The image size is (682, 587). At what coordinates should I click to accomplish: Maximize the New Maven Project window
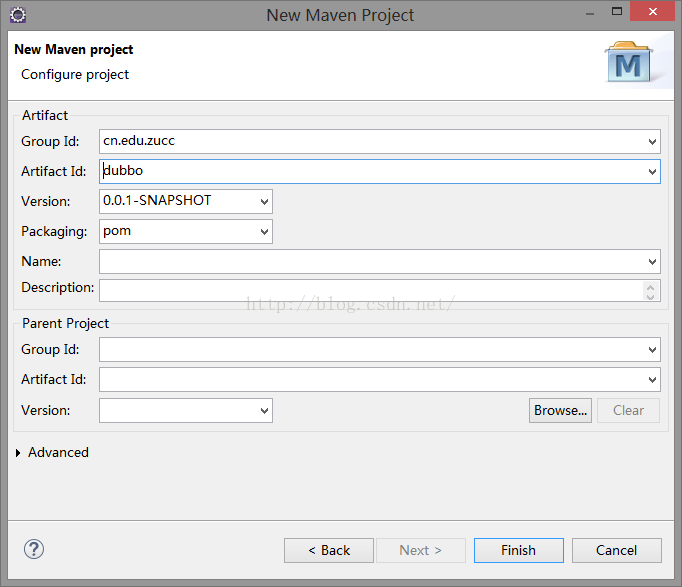(x=617, y=11)
